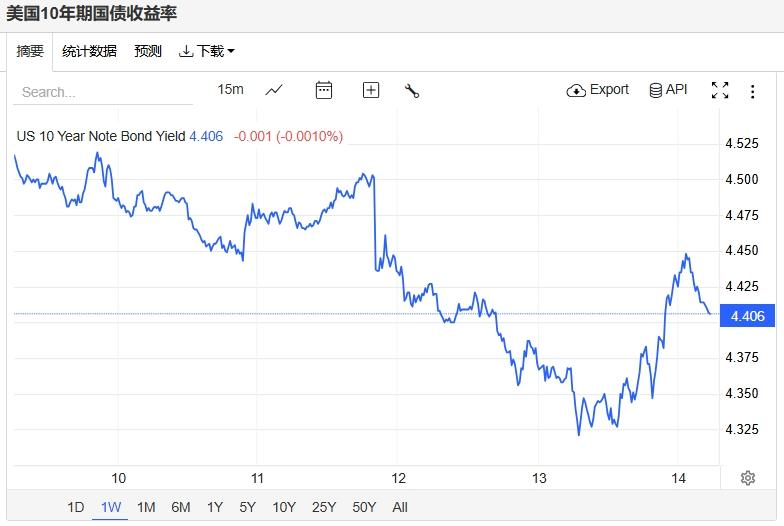
Task: Switch to the 预测 tab
Action: (x=148, y=51)
